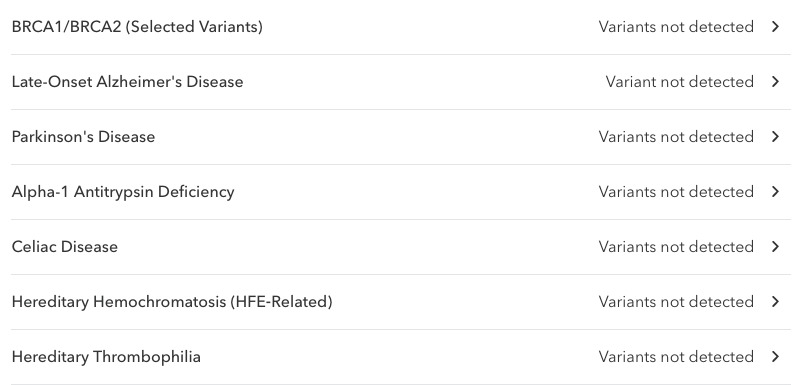Expand the Celiac Disease row chevron
Viewport: 804px width, 385px height.
(x=776, y=247)
